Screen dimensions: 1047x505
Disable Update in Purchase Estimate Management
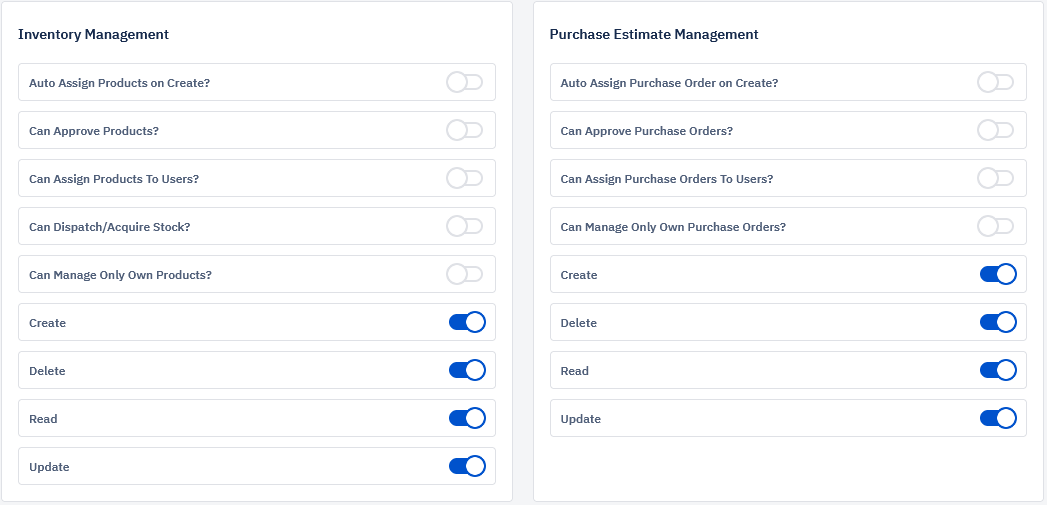point(998,419)
